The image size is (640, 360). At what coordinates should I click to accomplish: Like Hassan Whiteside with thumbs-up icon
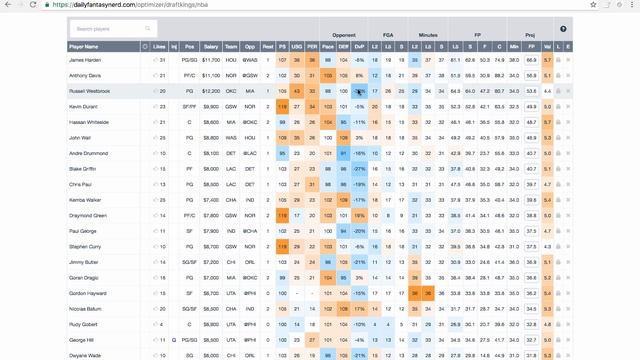coord(156,122)
